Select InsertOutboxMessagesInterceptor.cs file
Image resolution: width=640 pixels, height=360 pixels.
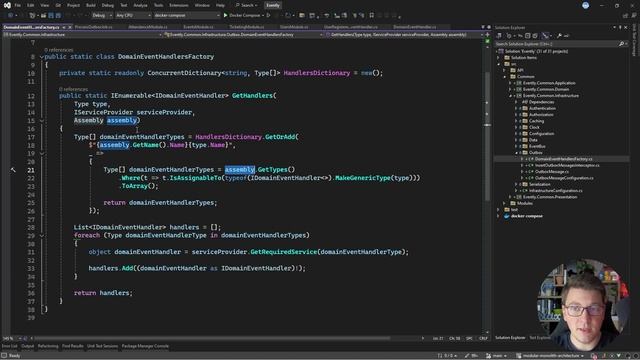tap(567, 165)
